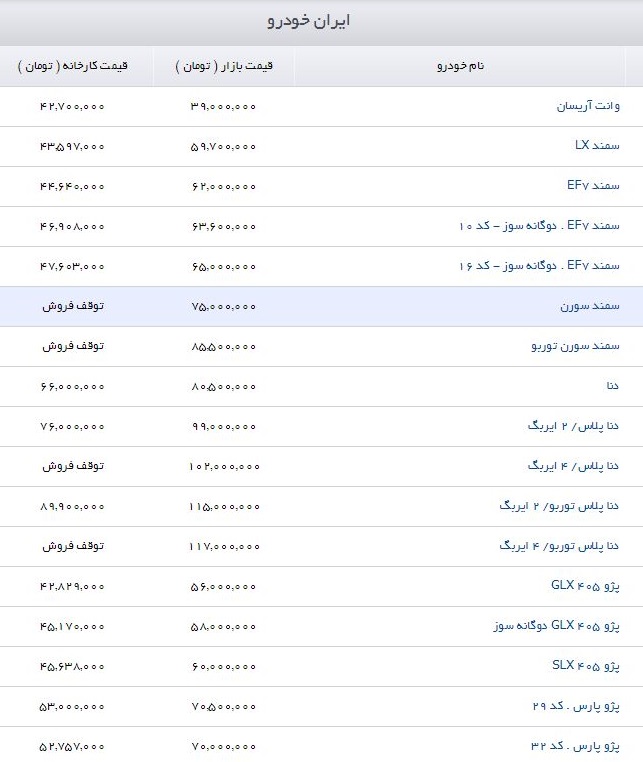Click market price of دنا پلاس توربو / 2 ایربگ
643x762 pixels.
point(223,506)
